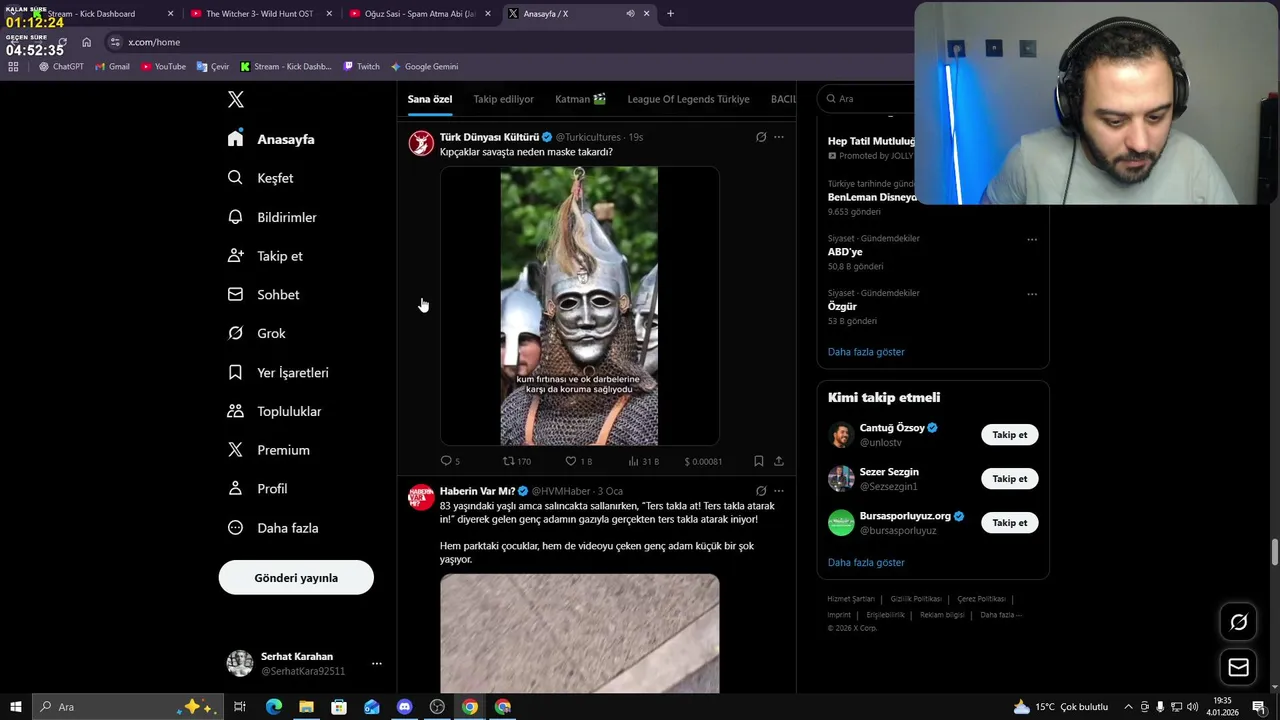1280x720 pixels.
Task: Click the X logo in the sidebar
Action: point(236,99)
